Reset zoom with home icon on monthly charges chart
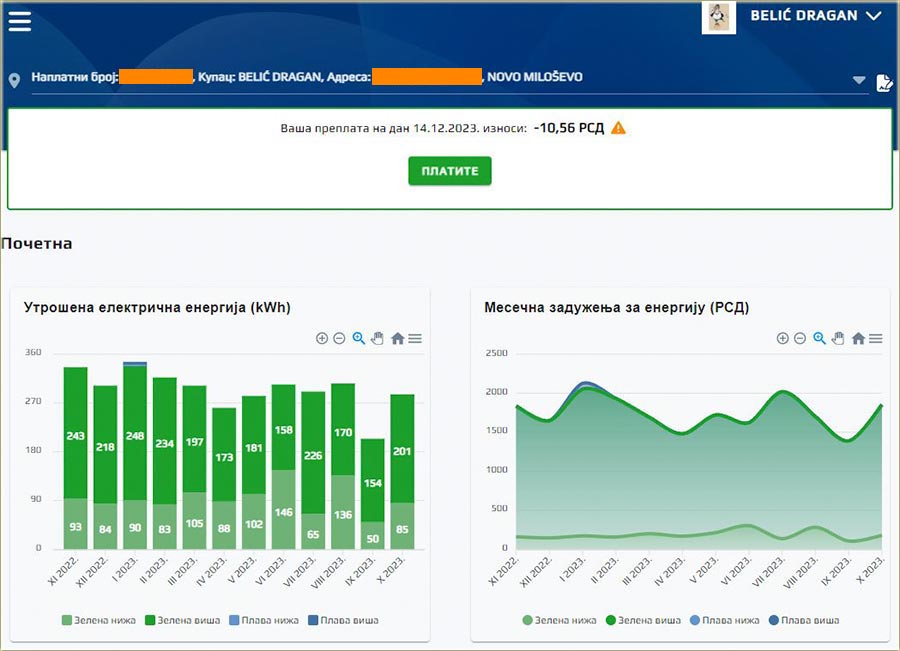 (858, 339)
